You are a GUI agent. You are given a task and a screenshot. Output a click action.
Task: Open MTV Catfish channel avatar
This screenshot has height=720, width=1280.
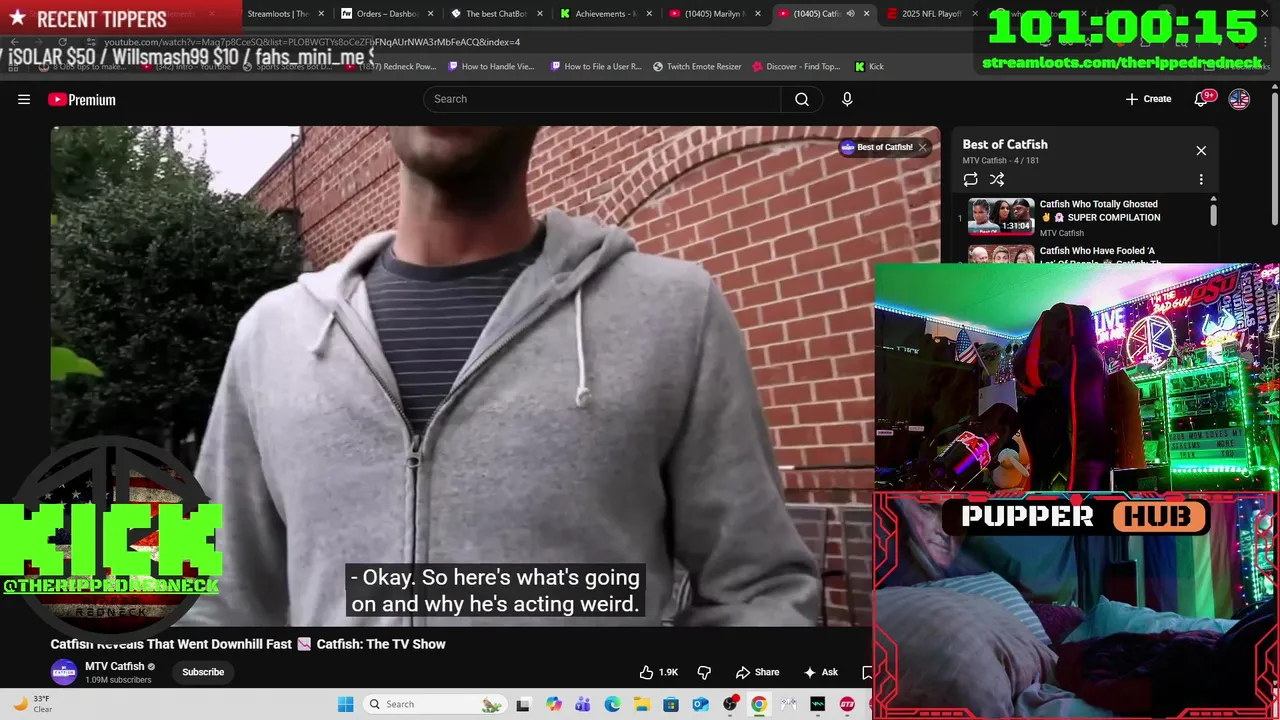pyautogui.click(x=64, y=672)
